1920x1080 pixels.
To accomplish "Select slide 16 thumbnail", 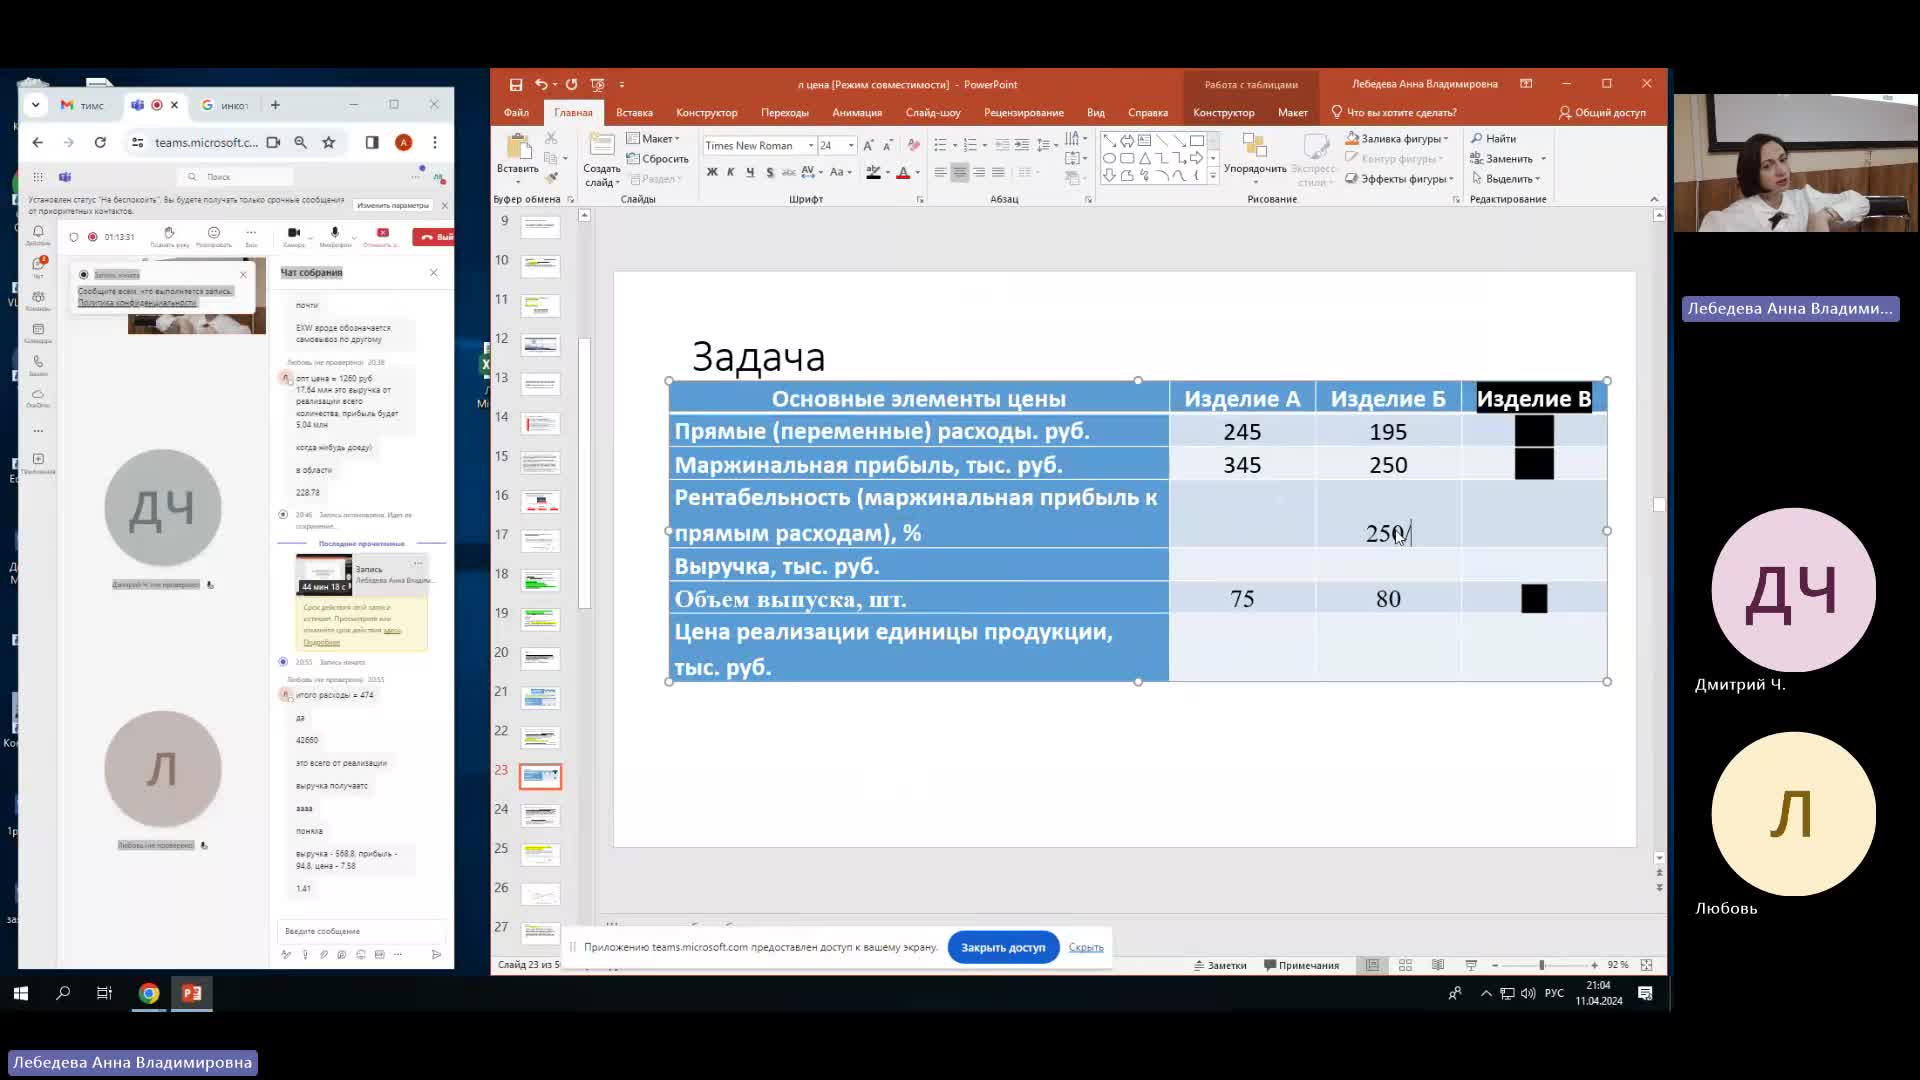I will 541,502.
